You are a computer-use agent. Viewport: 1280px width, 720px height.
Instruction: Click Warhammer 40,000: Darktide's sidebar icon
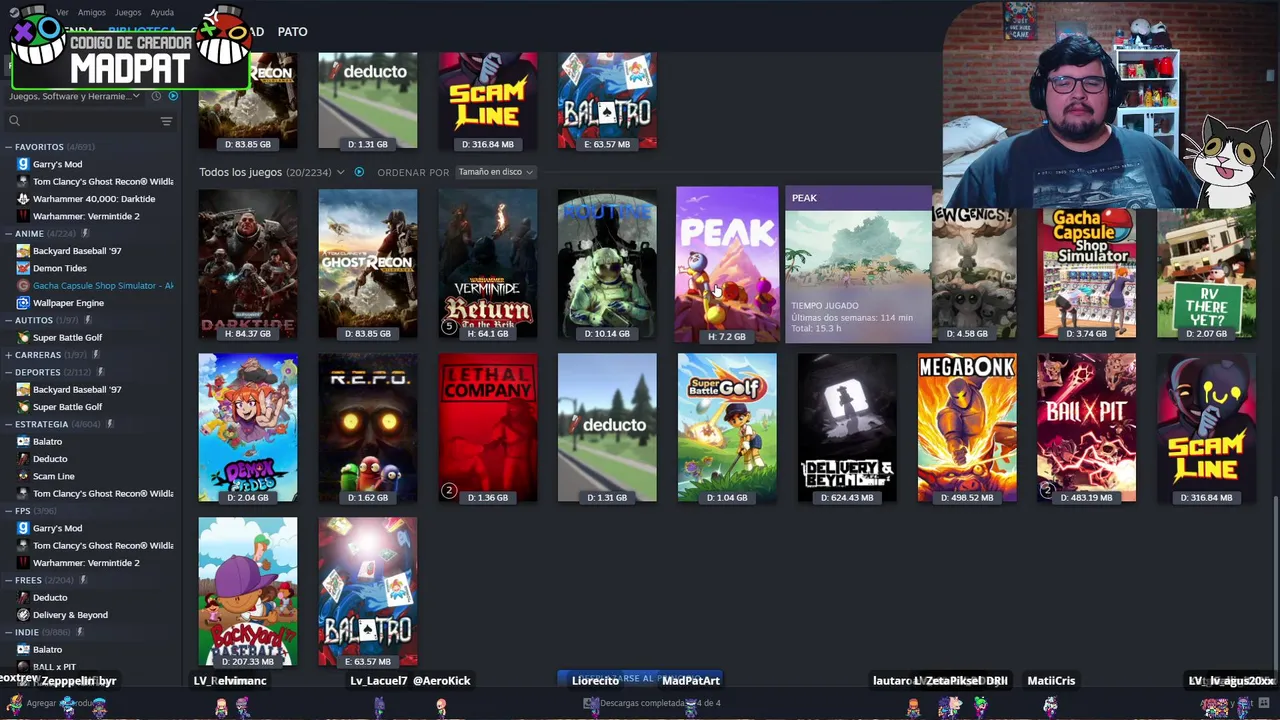pyautogui.click(x=23, y=199)
